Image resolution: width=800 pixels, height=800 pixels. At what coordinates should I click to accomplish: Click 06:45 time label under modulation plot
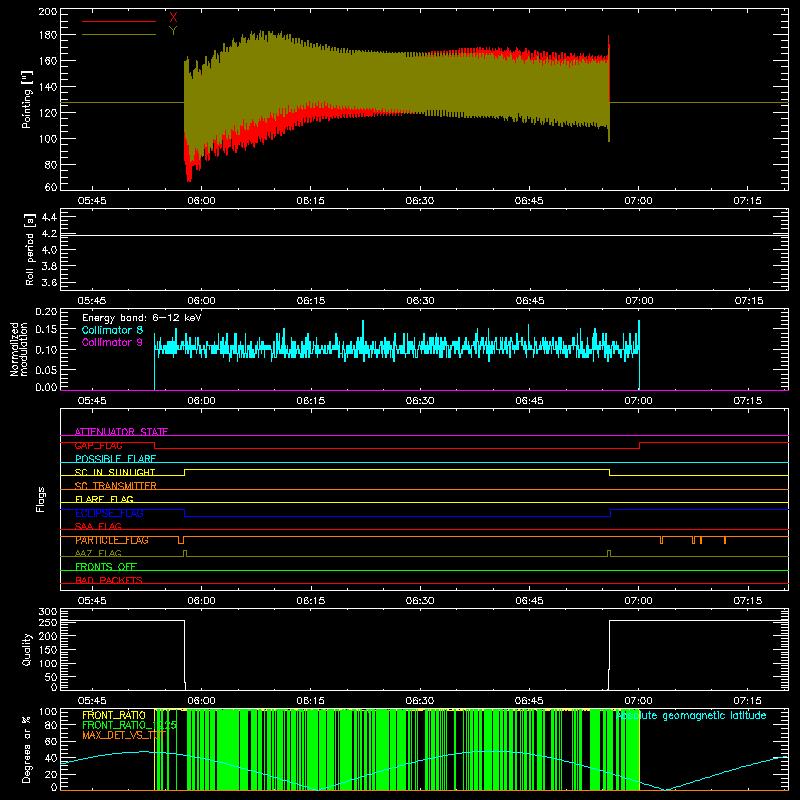pos(529,401)
